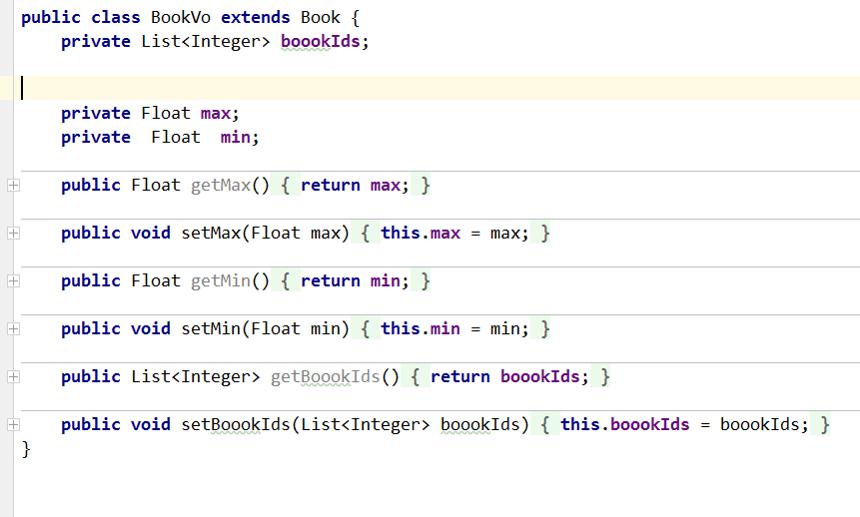
Task: Click the parent class name Book
Action: (320, 17)
